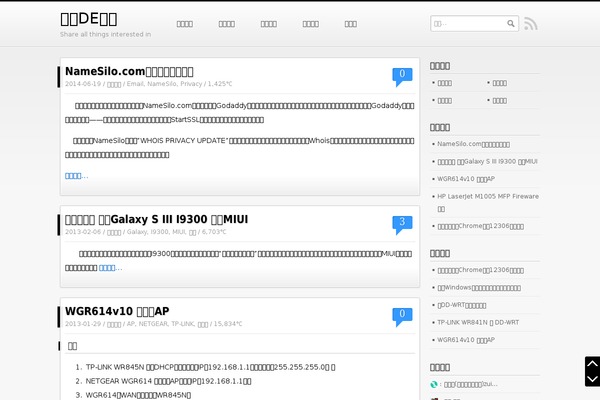Image resolution: width=600 pixels, height=400 pixels.
Task: Open comment bubble on WGR614v10 post
Action: [402, 317]
